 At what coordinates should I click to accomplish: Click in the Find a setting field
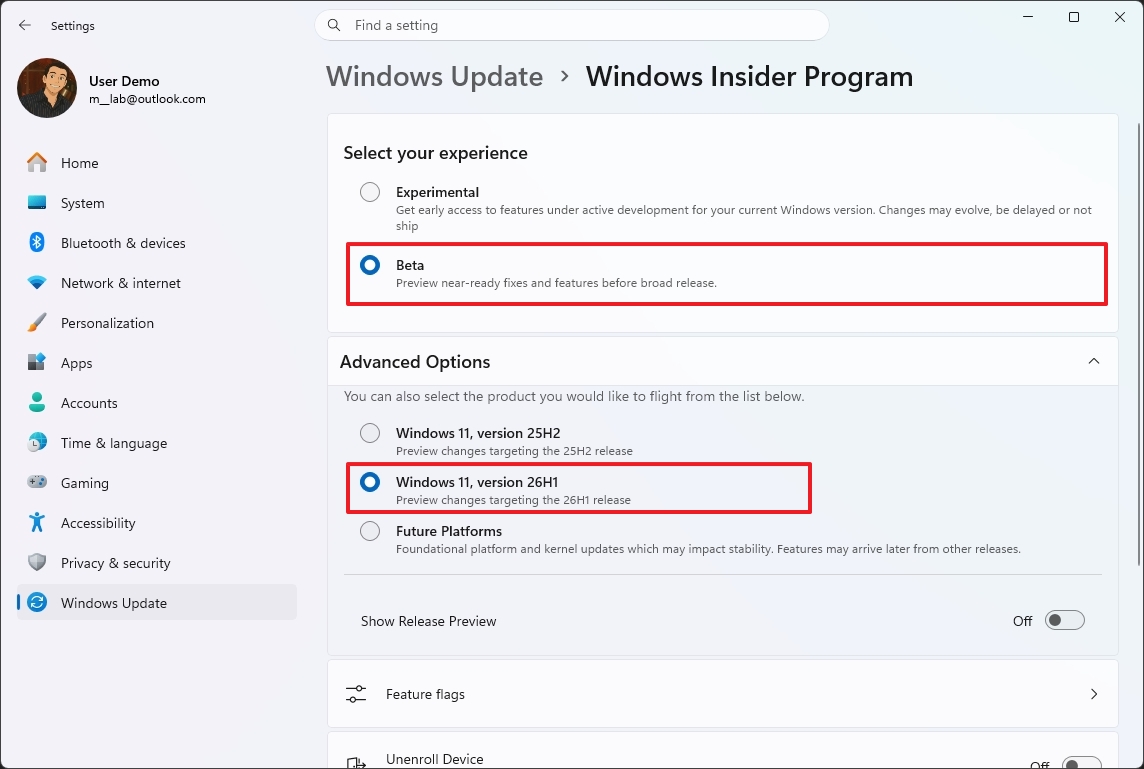click(x=572, y=26)
